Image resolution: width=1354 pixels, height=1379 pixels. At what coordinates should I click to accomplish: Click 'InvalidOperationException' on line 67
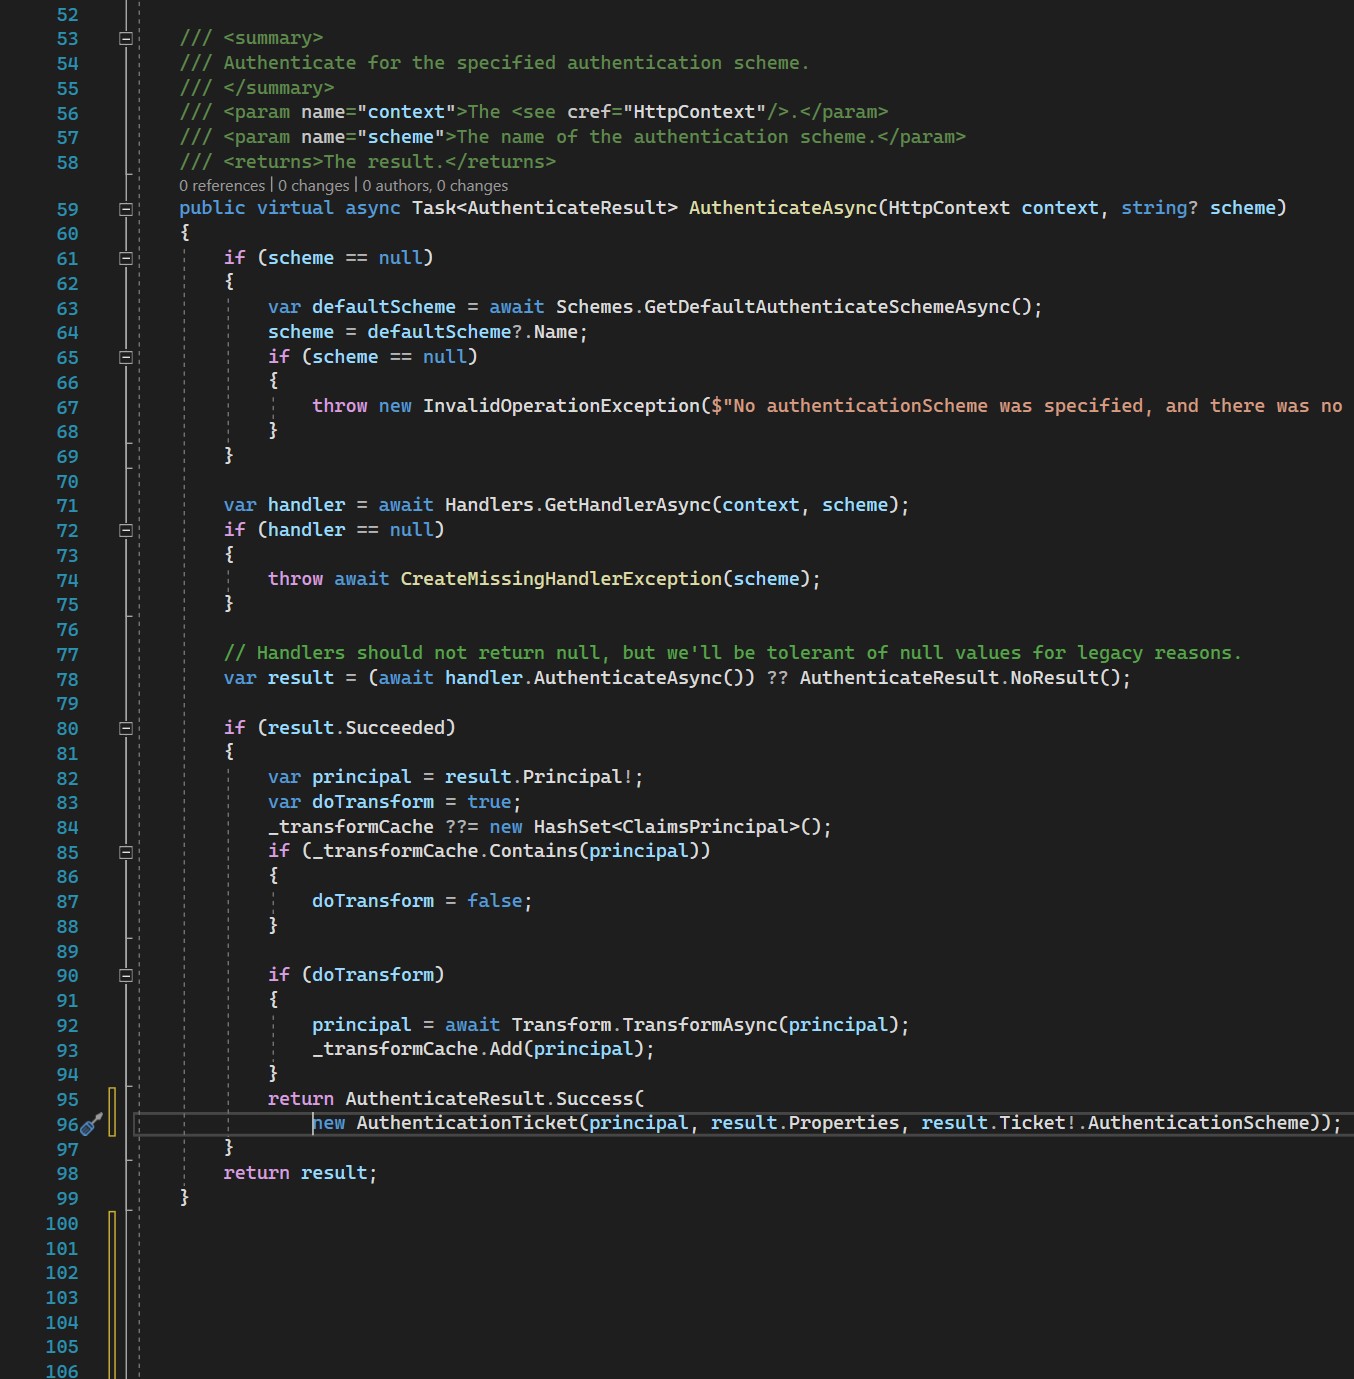pyautogui.click(x=561, y=406)
